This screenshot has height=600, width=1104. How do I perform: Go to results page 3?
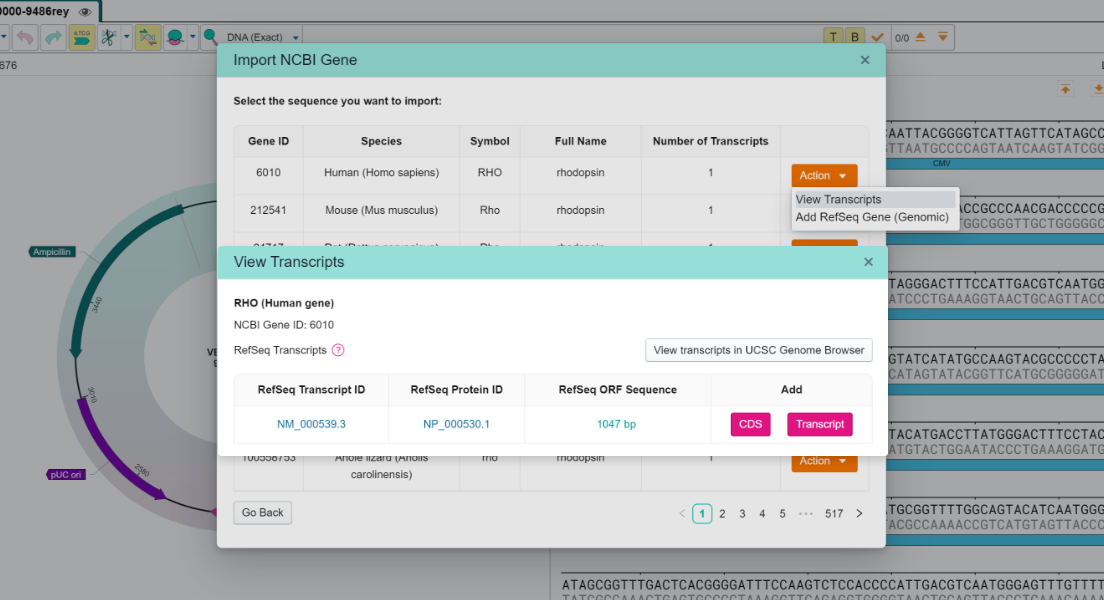[x=742, y=513]
